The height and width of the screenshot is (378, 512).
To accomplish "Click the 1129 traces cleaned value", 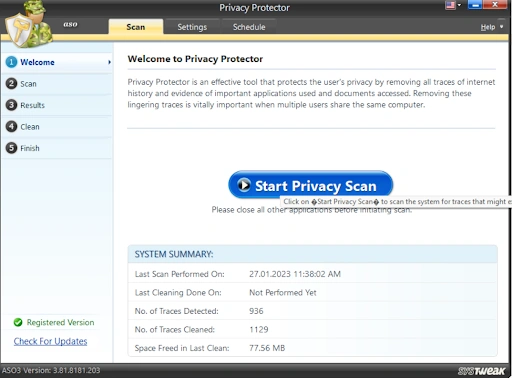I will point(259,330).
